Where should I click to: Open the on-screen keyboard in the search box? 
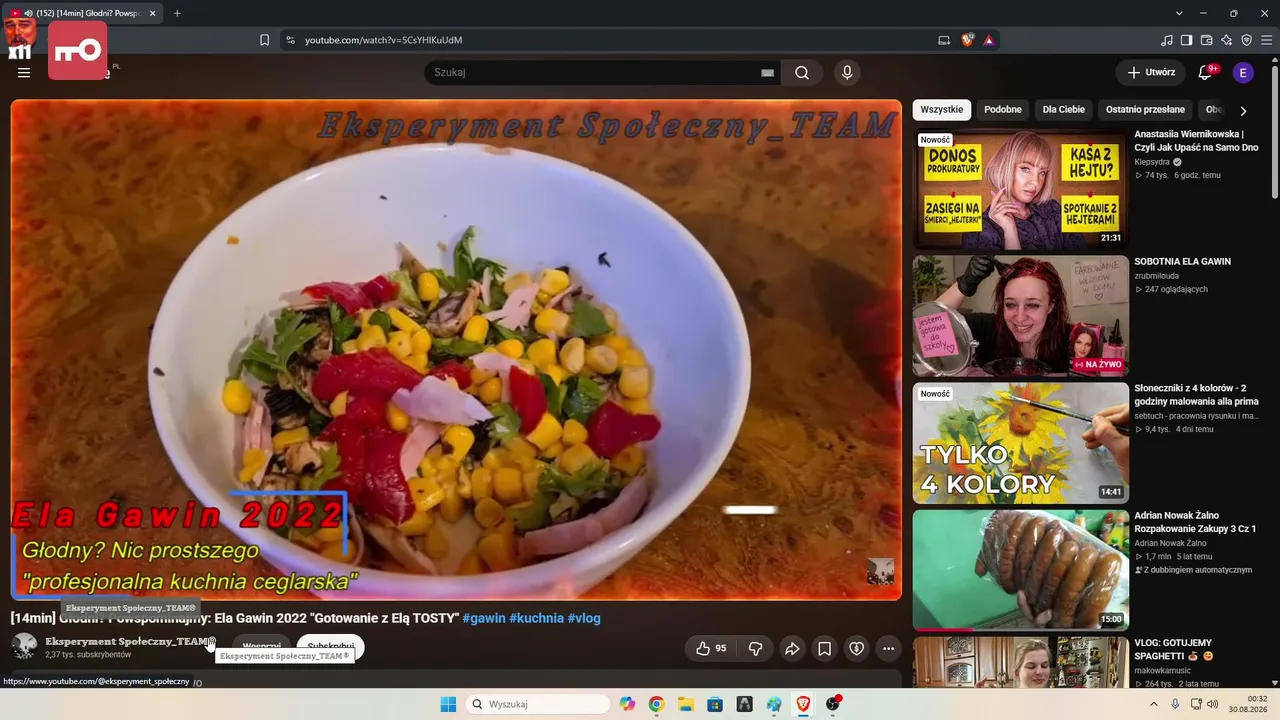pyautogui.click(x=768, y=73)
